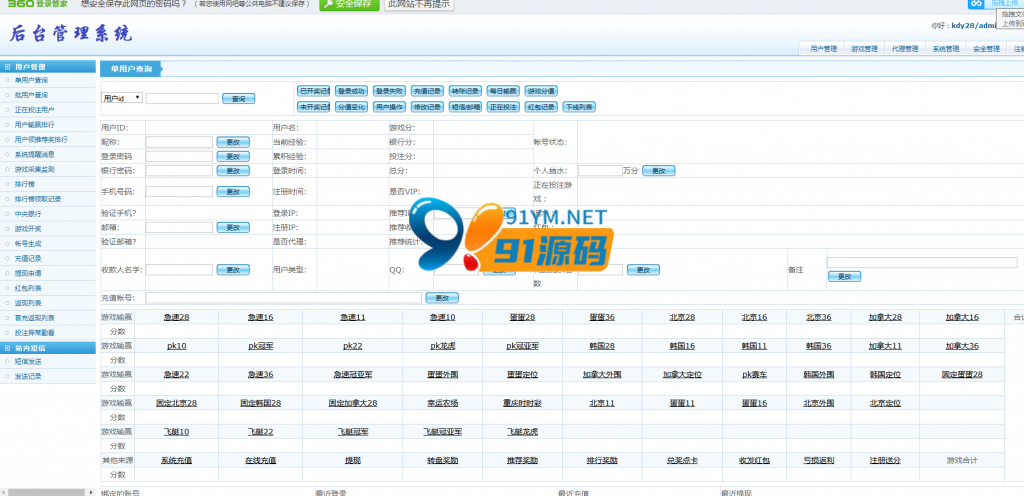
Task: Click 更改 under the 备注 field
Action: [x=844, y=277]
